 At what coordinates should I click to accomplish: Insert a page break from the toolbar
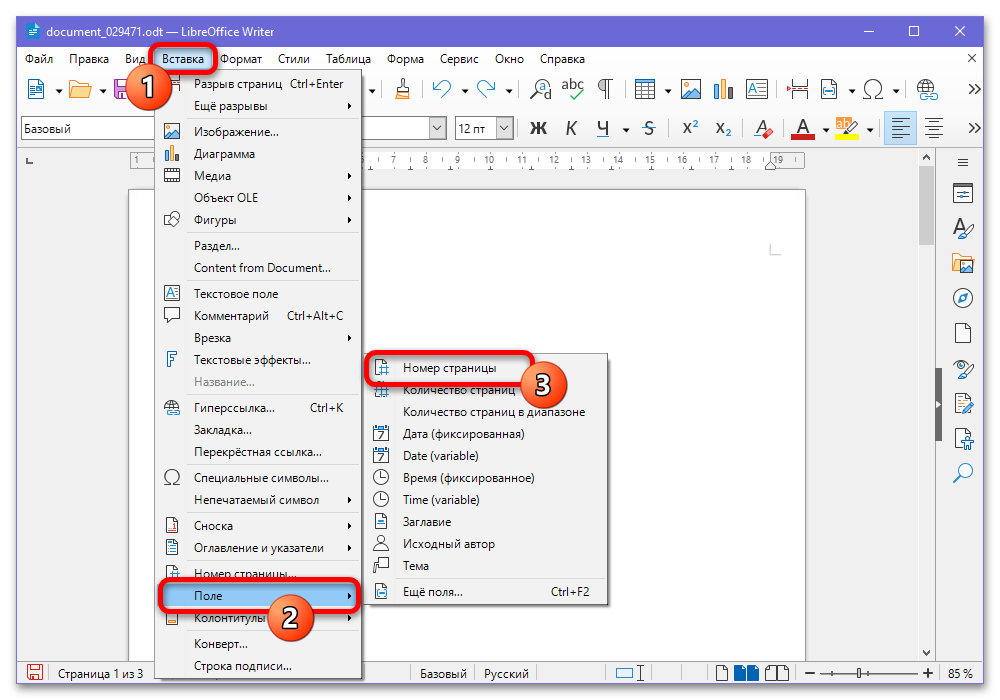coord(797,89)
